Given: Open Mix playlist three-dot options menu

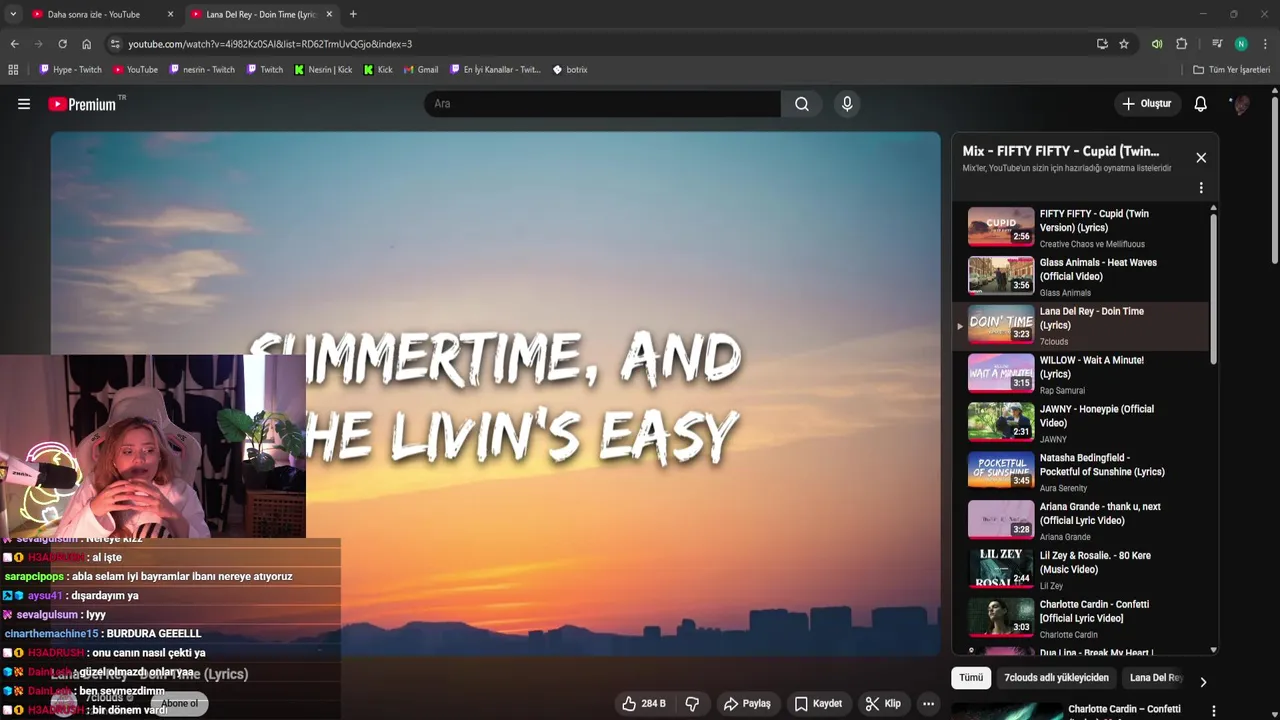Looking at the screenshot, I should click(1201, 188).
